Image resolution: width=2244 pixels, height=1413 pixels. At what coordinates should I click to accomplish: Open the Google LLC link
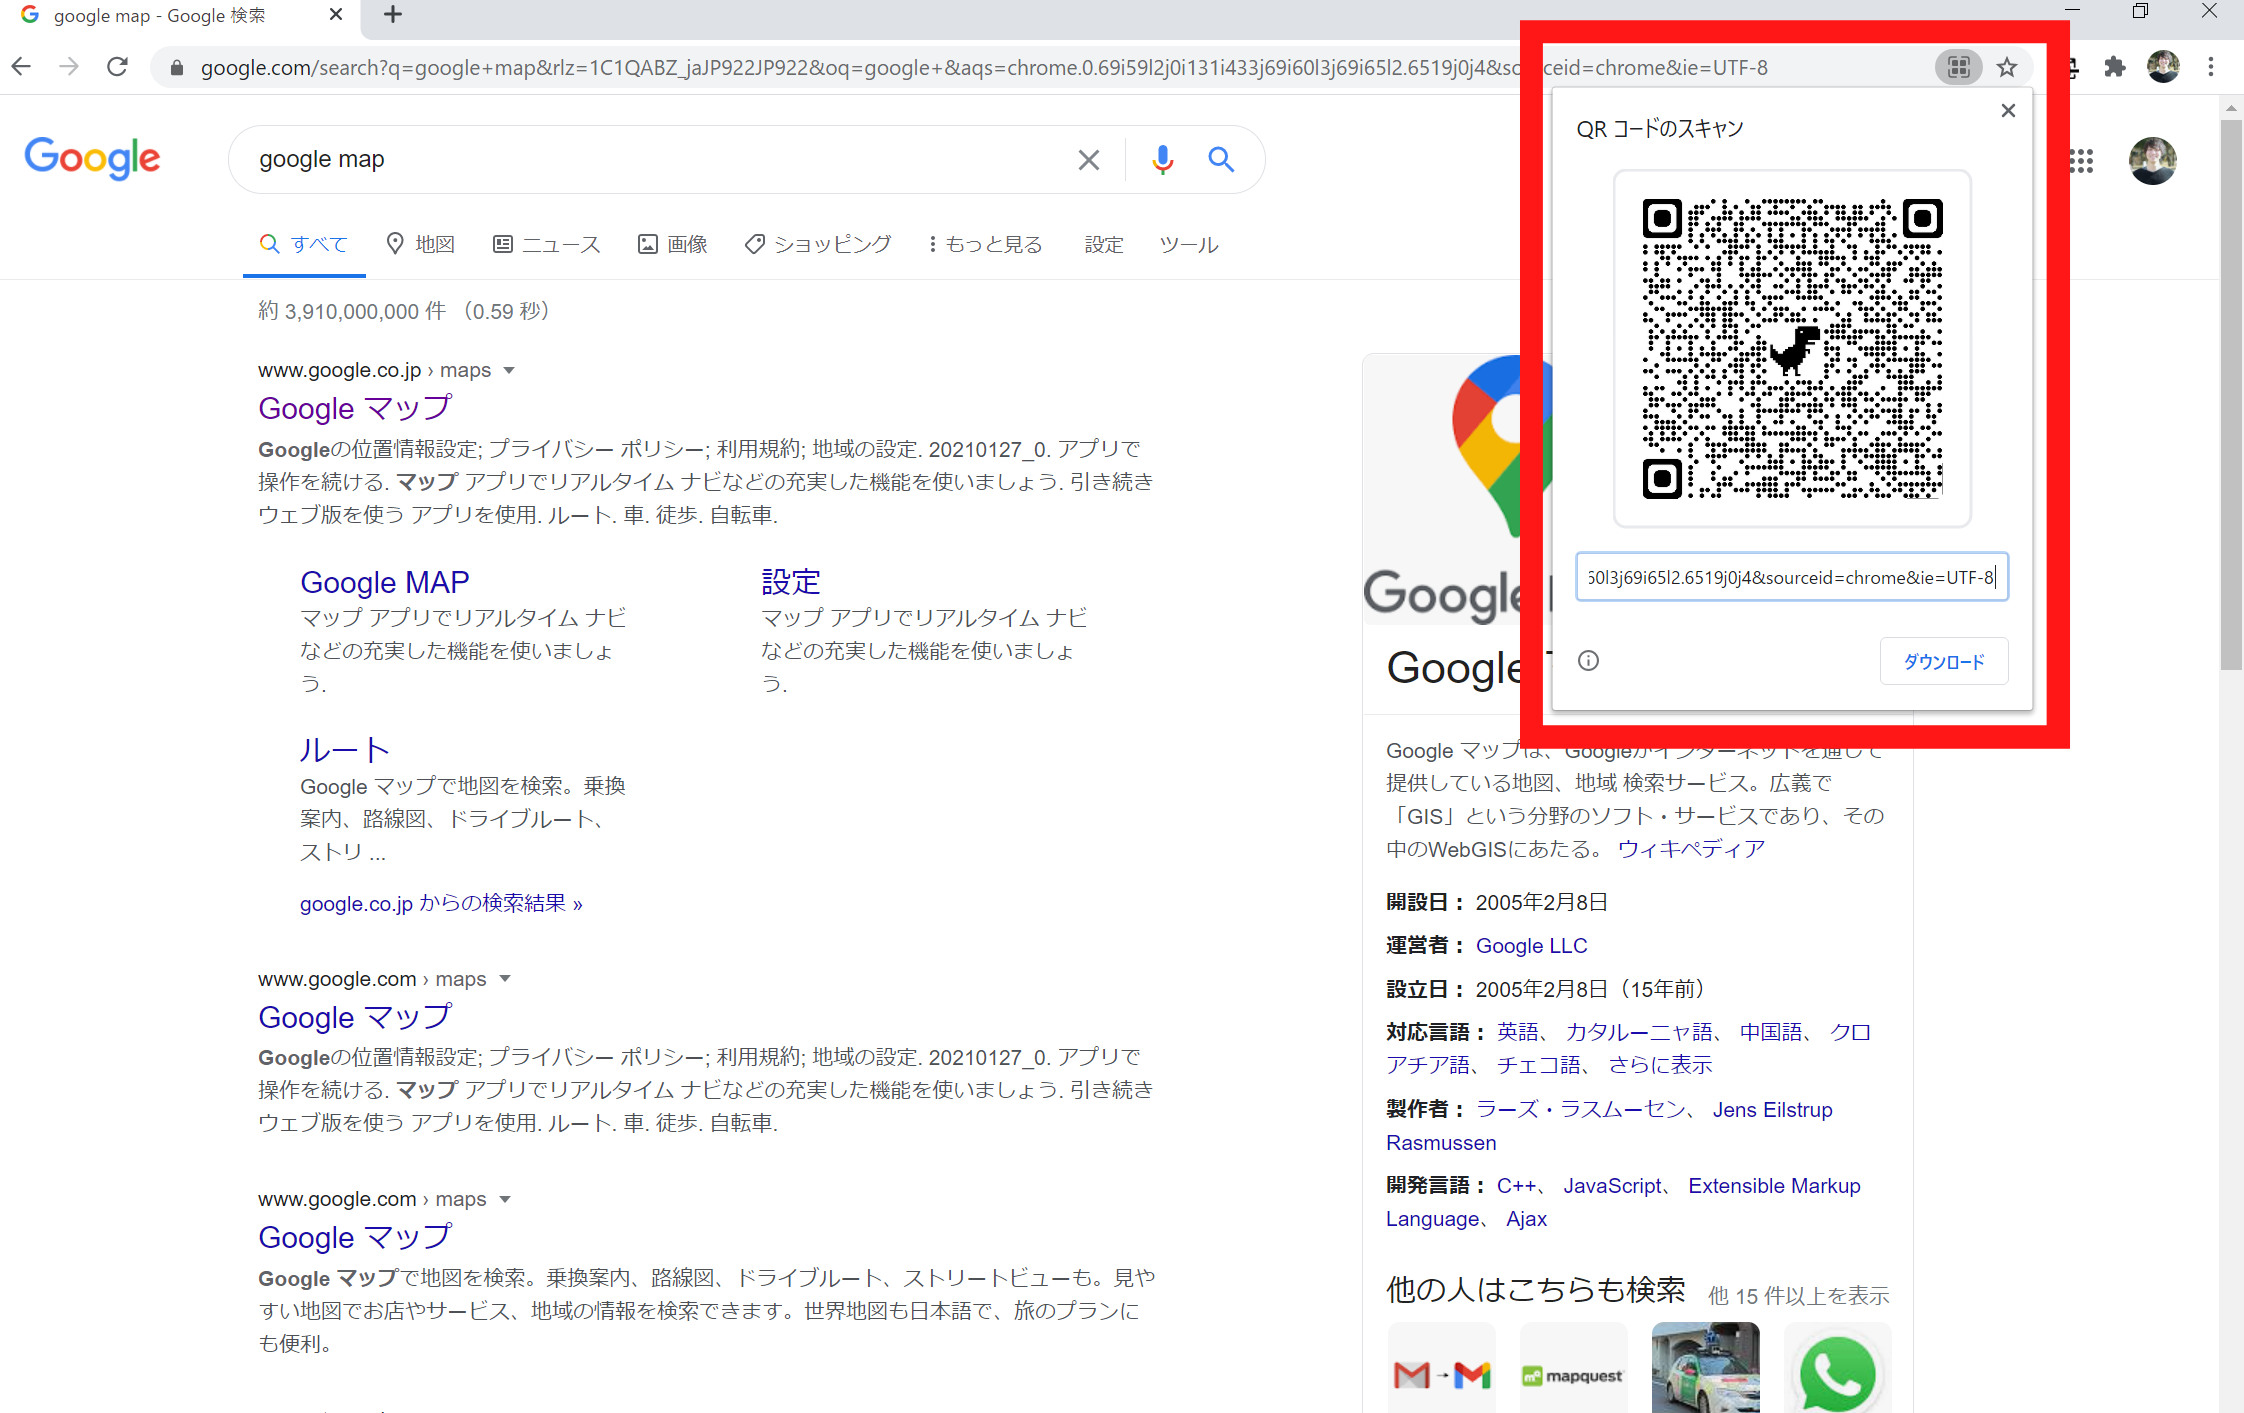1531,945
